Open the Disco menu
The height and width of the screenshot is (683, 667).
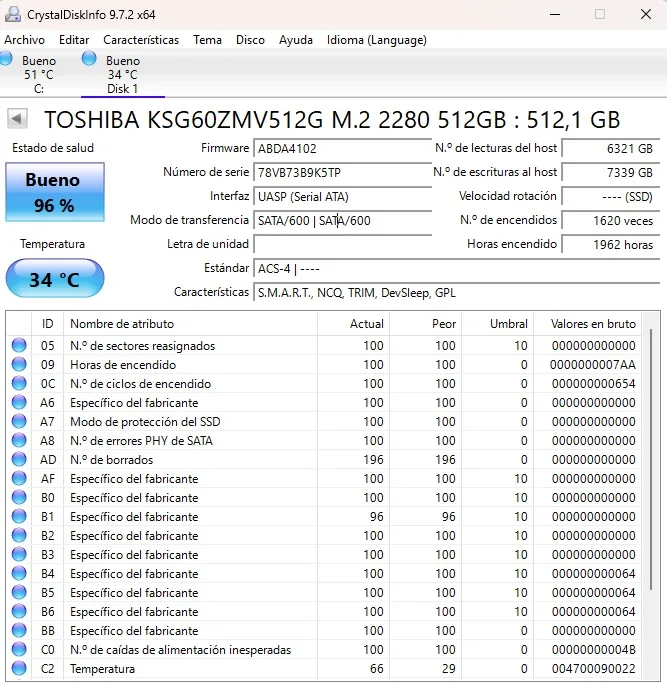point(250,40)
